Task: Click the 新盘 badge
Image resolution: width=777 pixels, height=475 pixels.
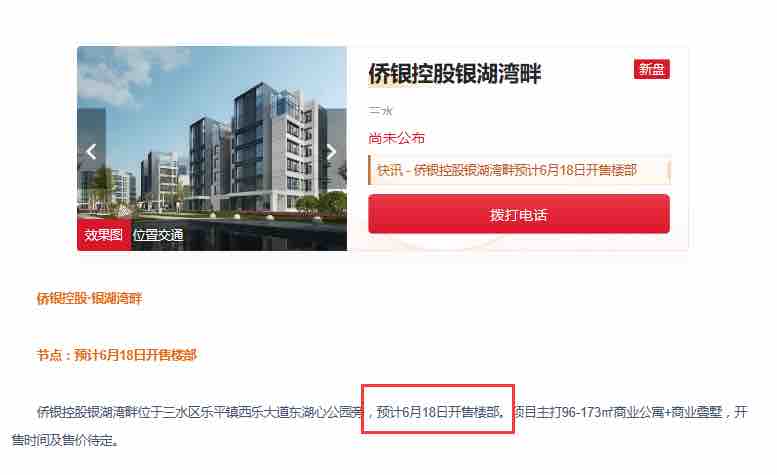Action: [x=652, y=69]
